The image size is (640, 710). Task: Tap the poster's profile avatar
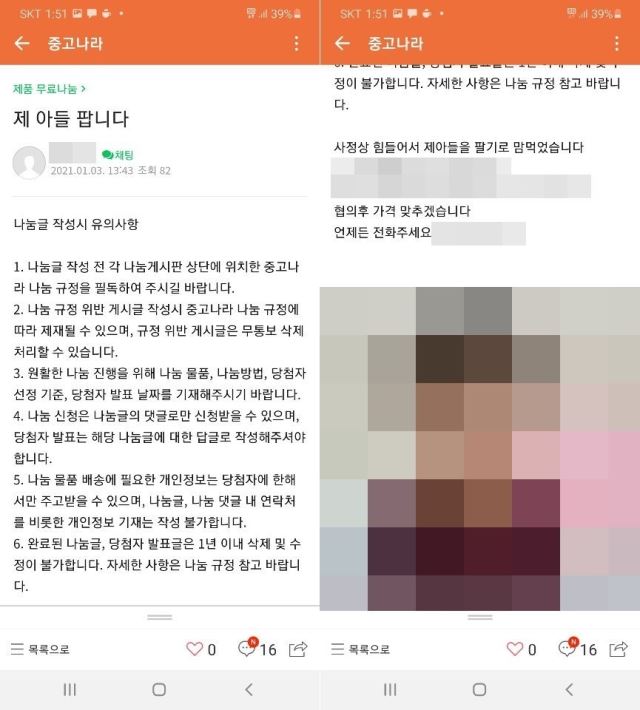coord(29,162)
